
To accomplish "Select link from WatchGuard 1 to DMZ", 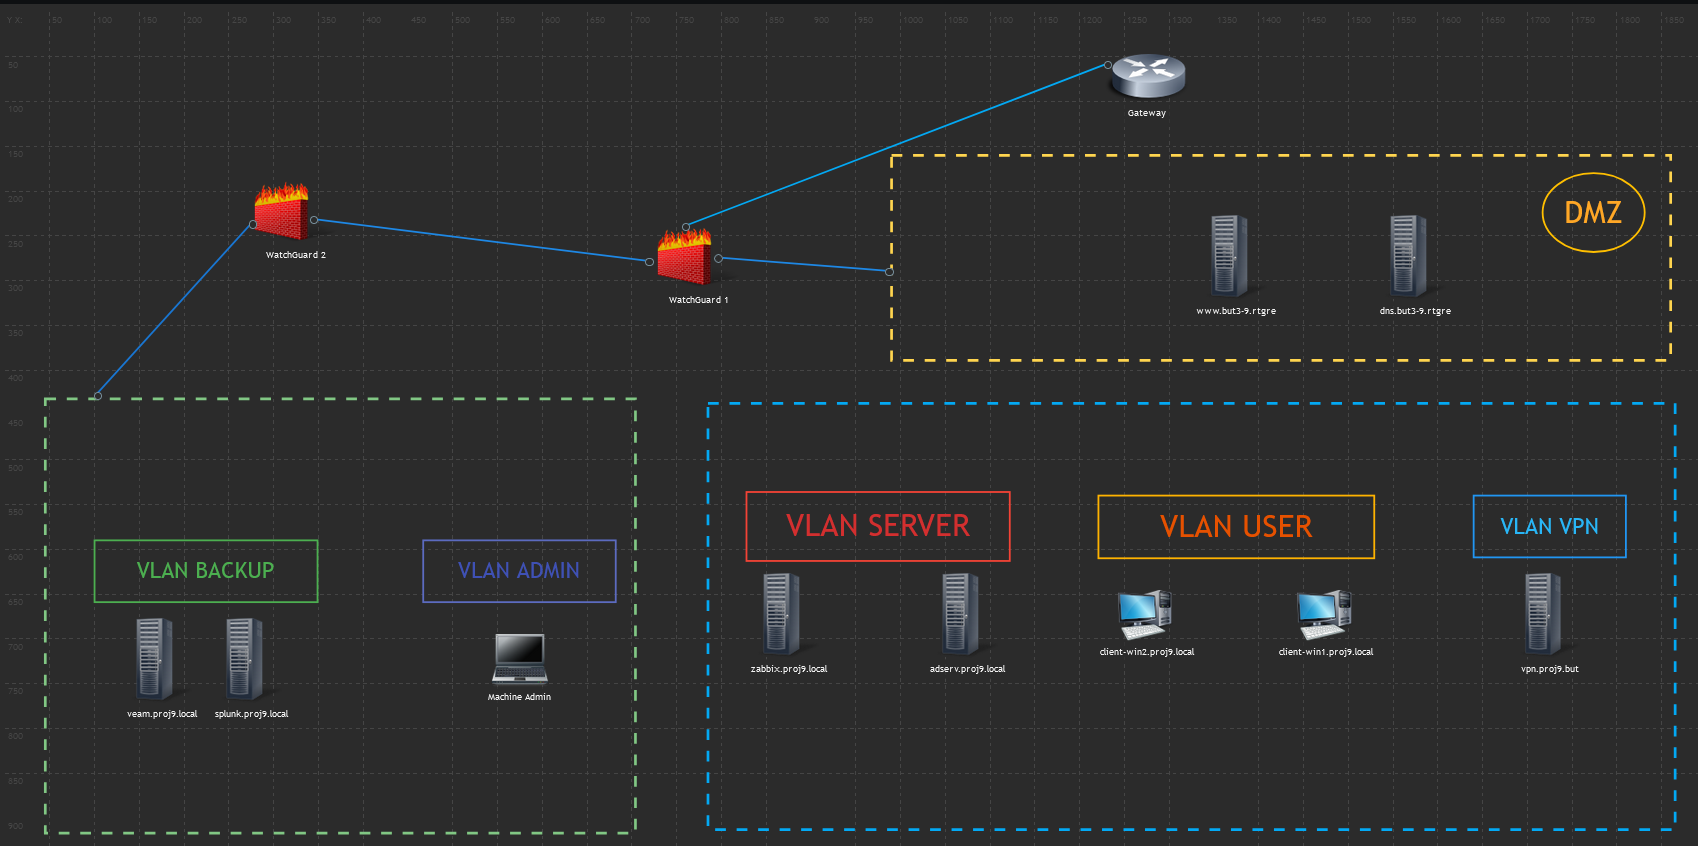I will tap(804, 265).
